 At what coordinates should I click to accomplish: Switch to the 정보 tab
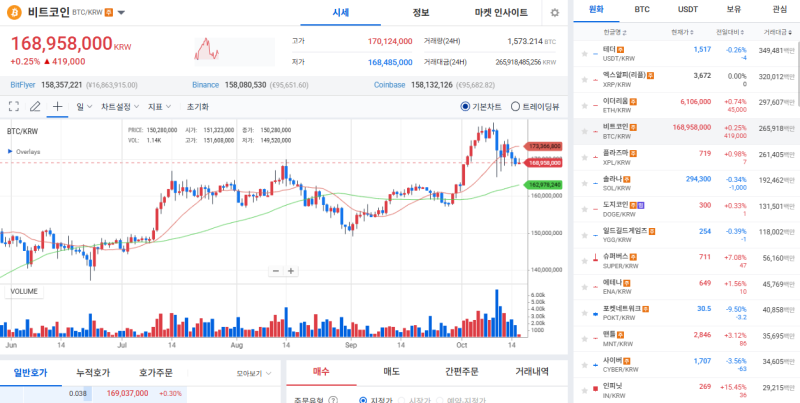pyautogui.click(x=422, y=12)
